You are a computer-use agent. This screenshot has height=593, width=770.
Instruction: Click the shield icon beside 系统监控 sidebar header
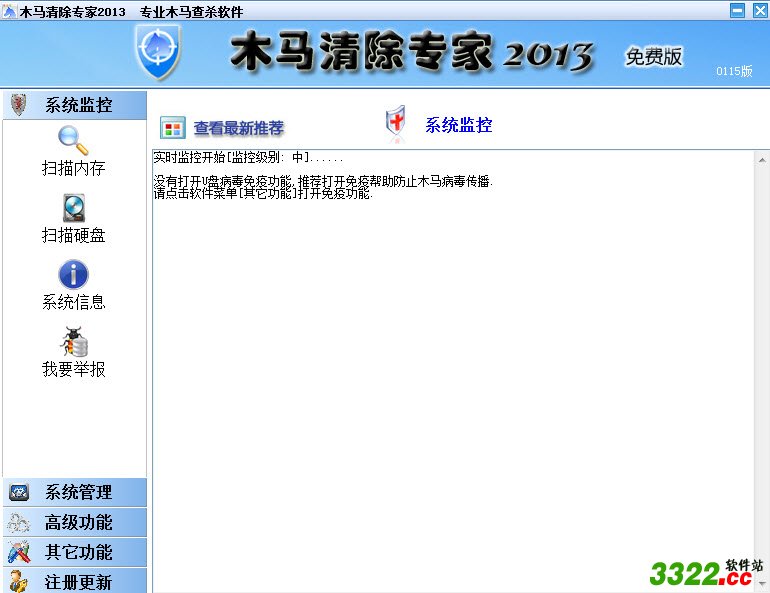coord(19,104)
